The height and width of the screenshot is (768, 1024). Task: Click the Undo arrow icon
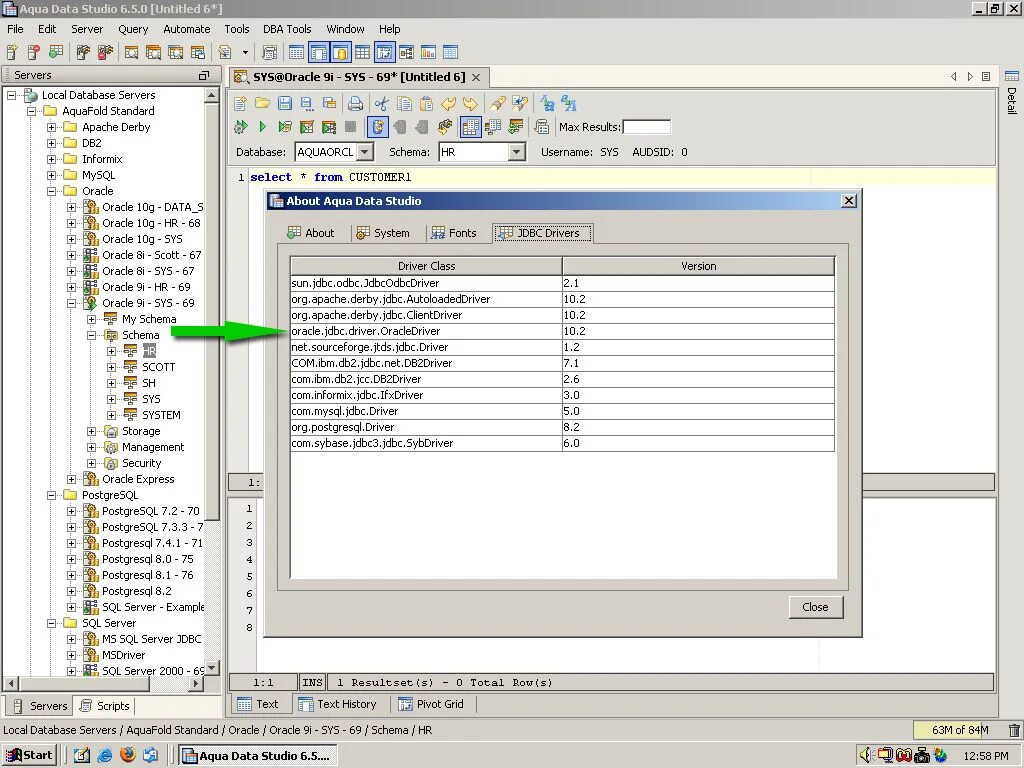(x=449, y=103)
